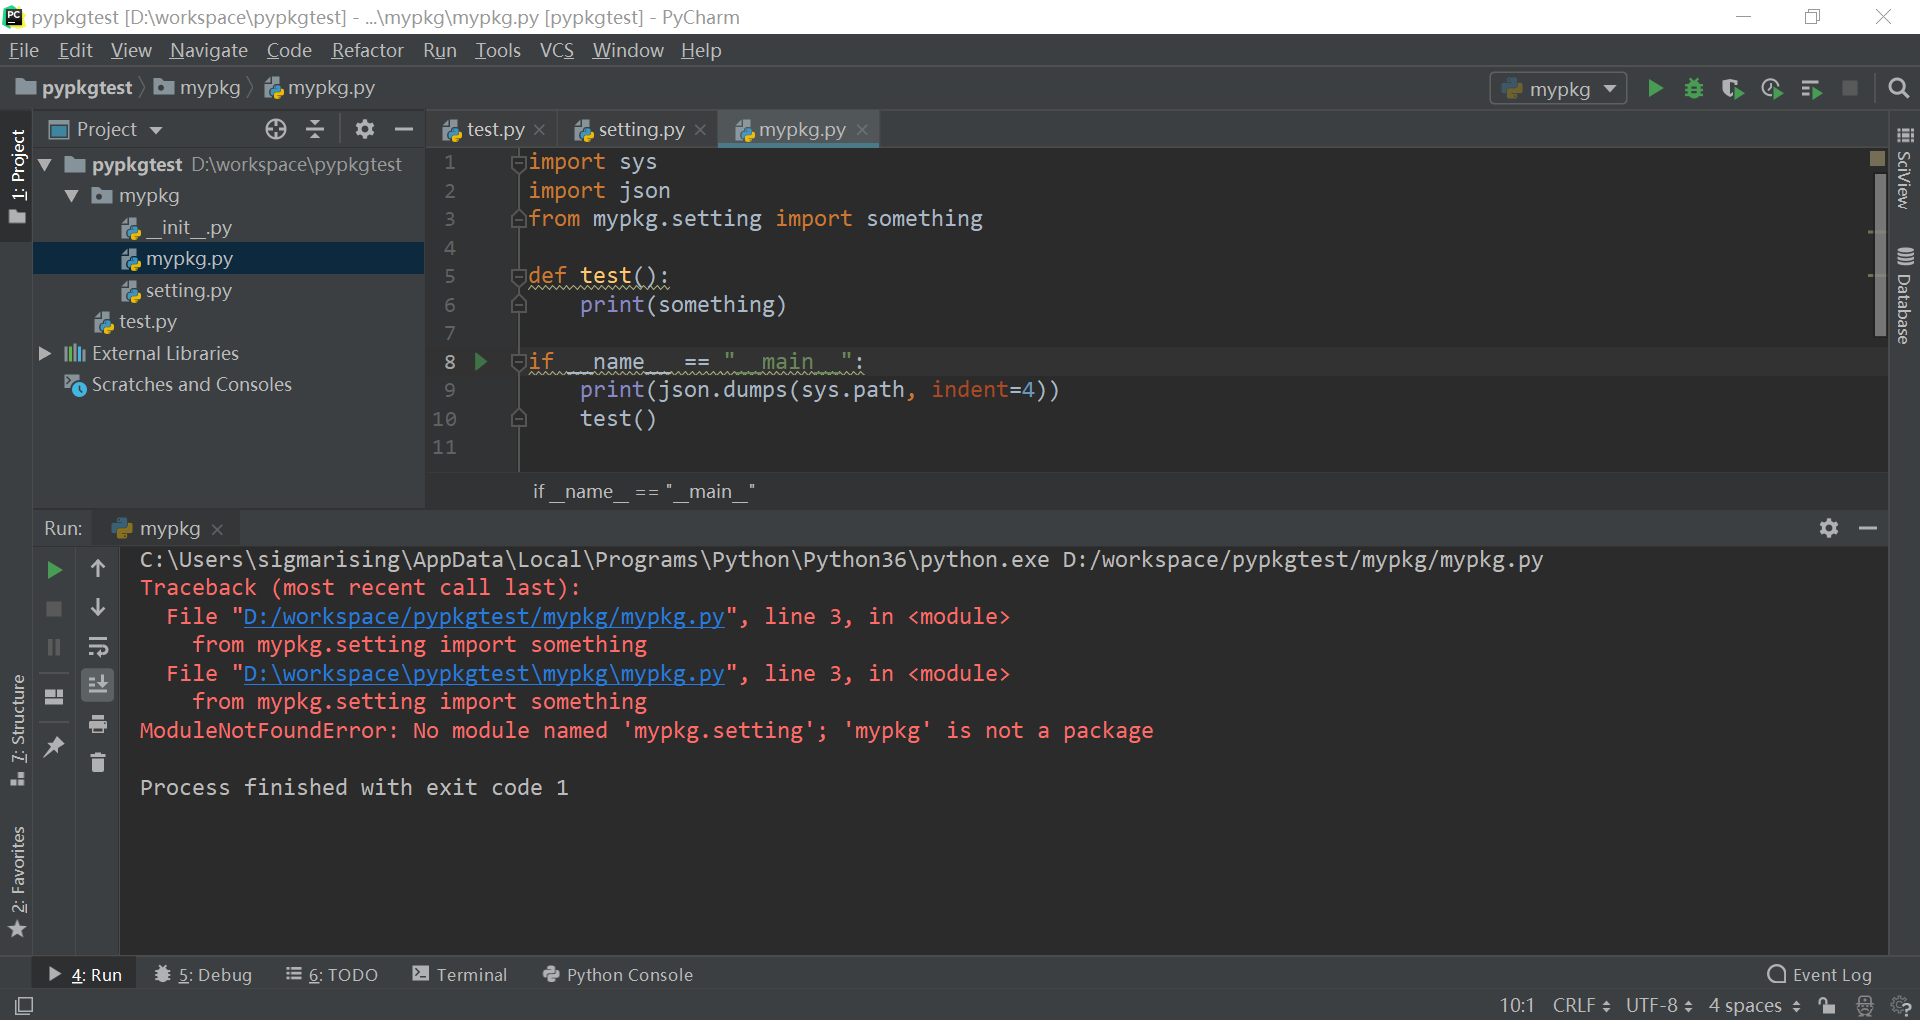This screenshot has height=1020, width=1920.
Task: Select __init__.py in project tree
Action: click(x=176, y=228)
